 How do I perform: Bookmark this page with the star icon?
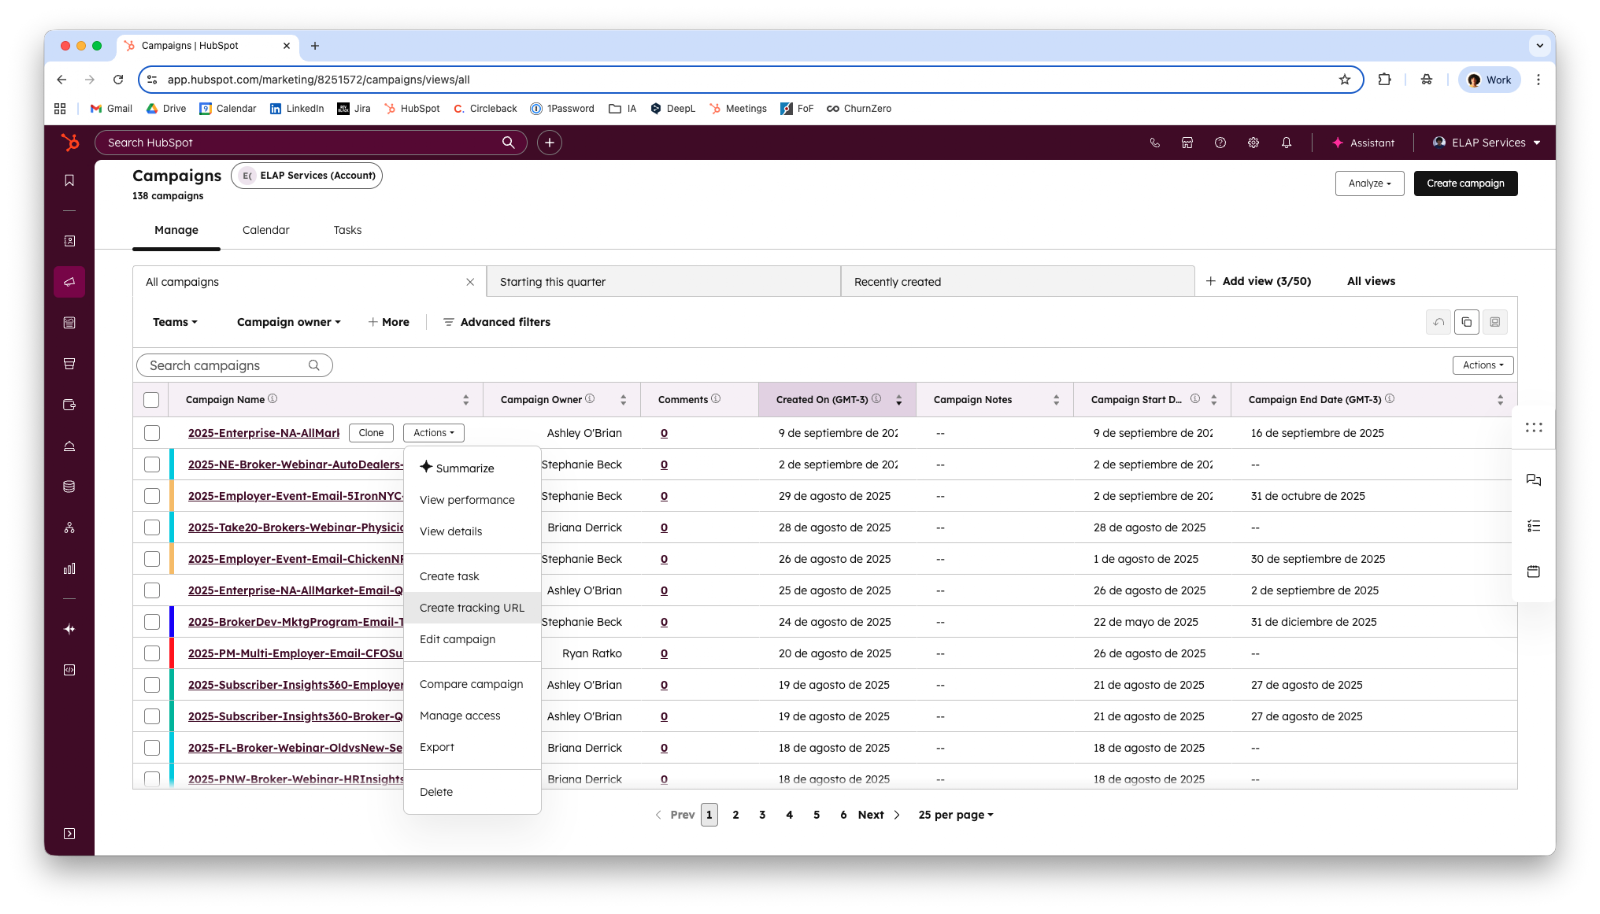coord(1345,80)
